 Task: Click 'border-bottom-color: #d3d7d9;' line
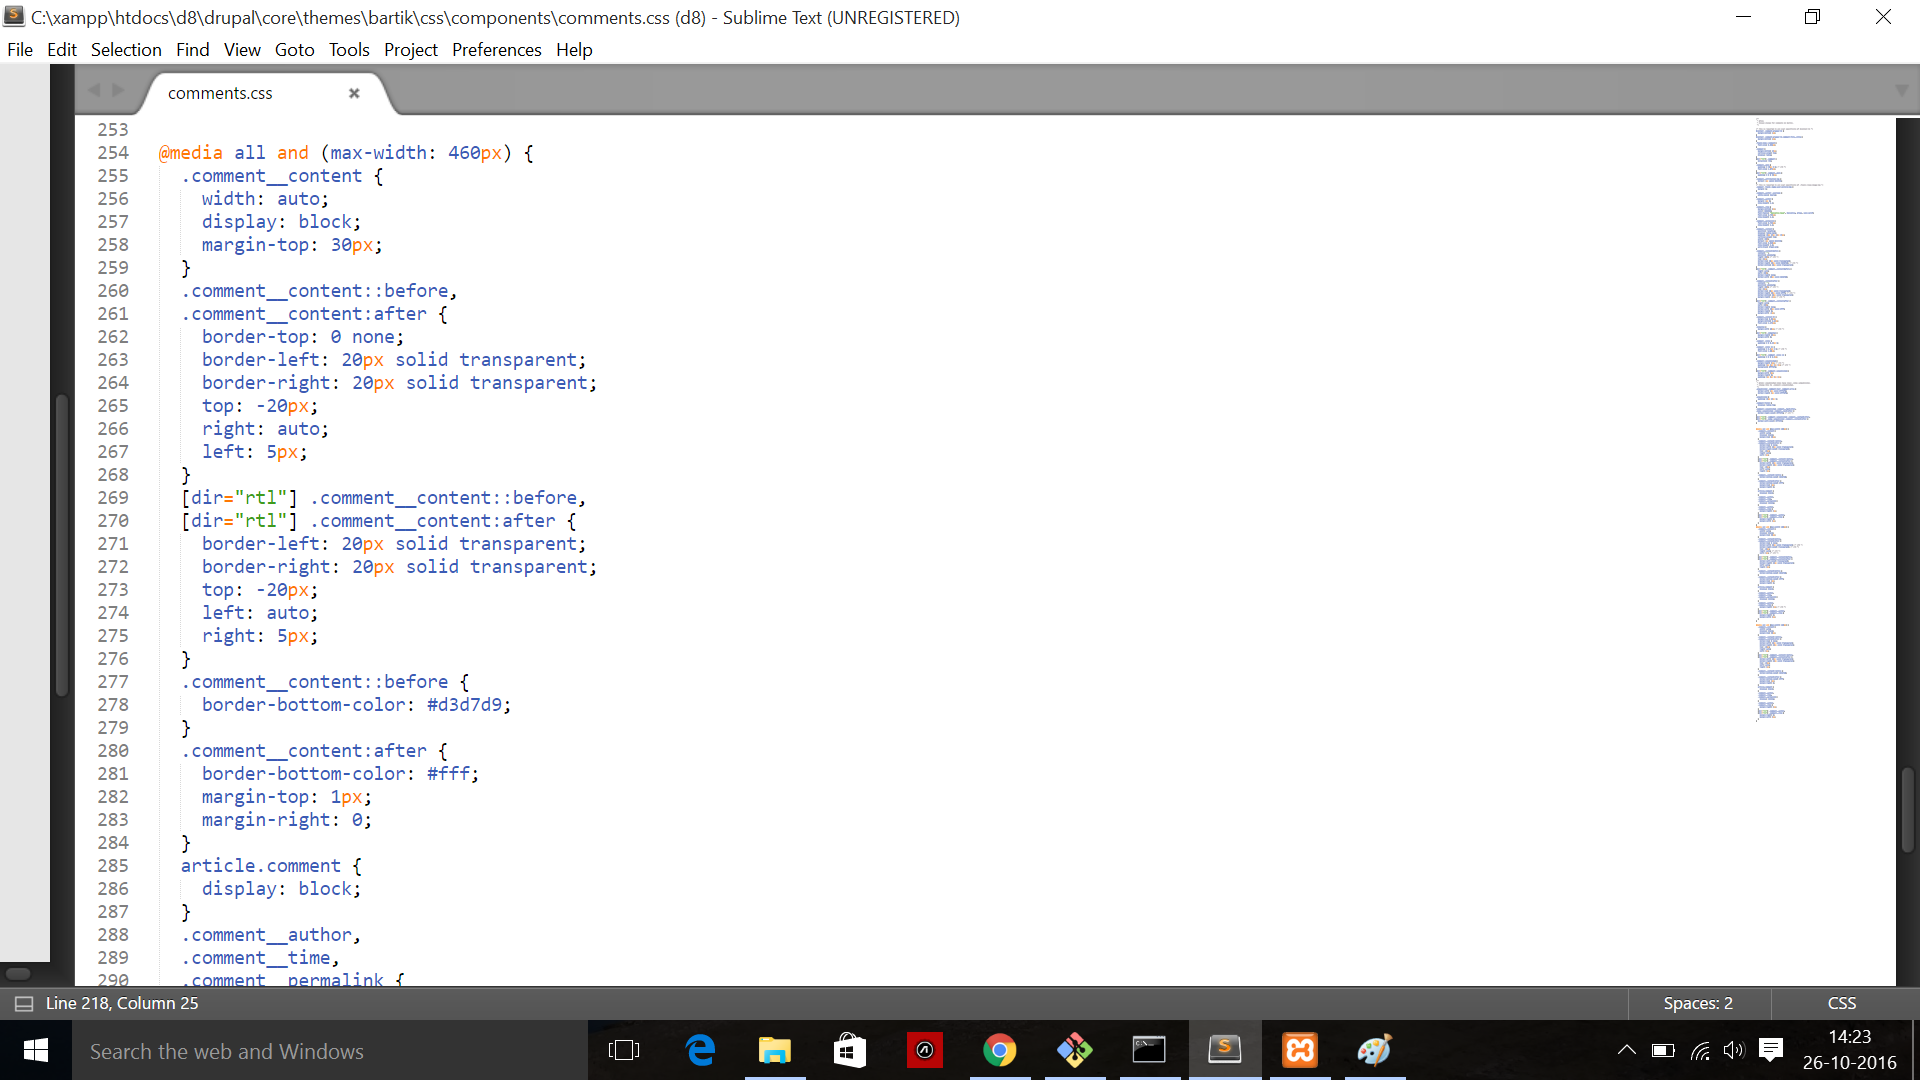click(356, 705)
